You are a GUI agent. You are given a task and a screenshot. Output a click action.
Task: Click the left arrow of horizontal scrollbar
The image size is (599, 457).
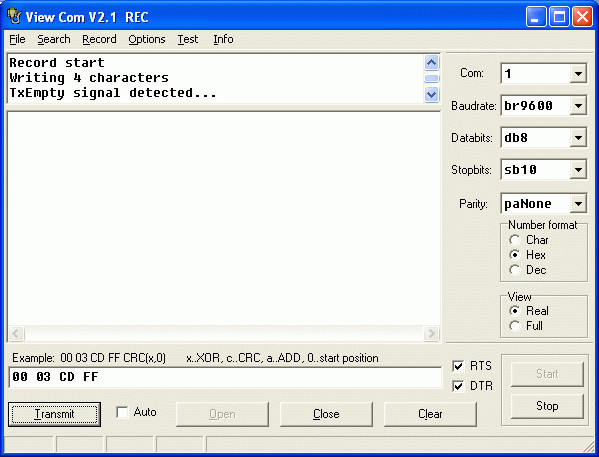(16, 334)
